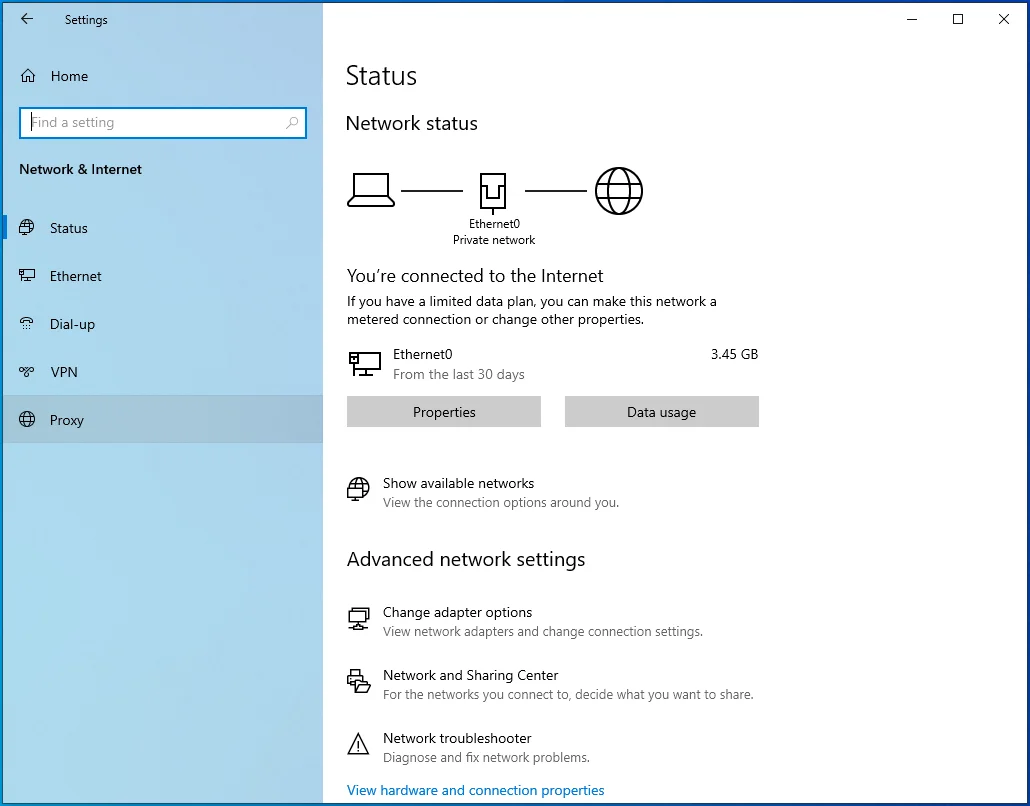Click the Network troubleshooter warning icon
The width and height of the screenshot is (1030, 806).
358,744
